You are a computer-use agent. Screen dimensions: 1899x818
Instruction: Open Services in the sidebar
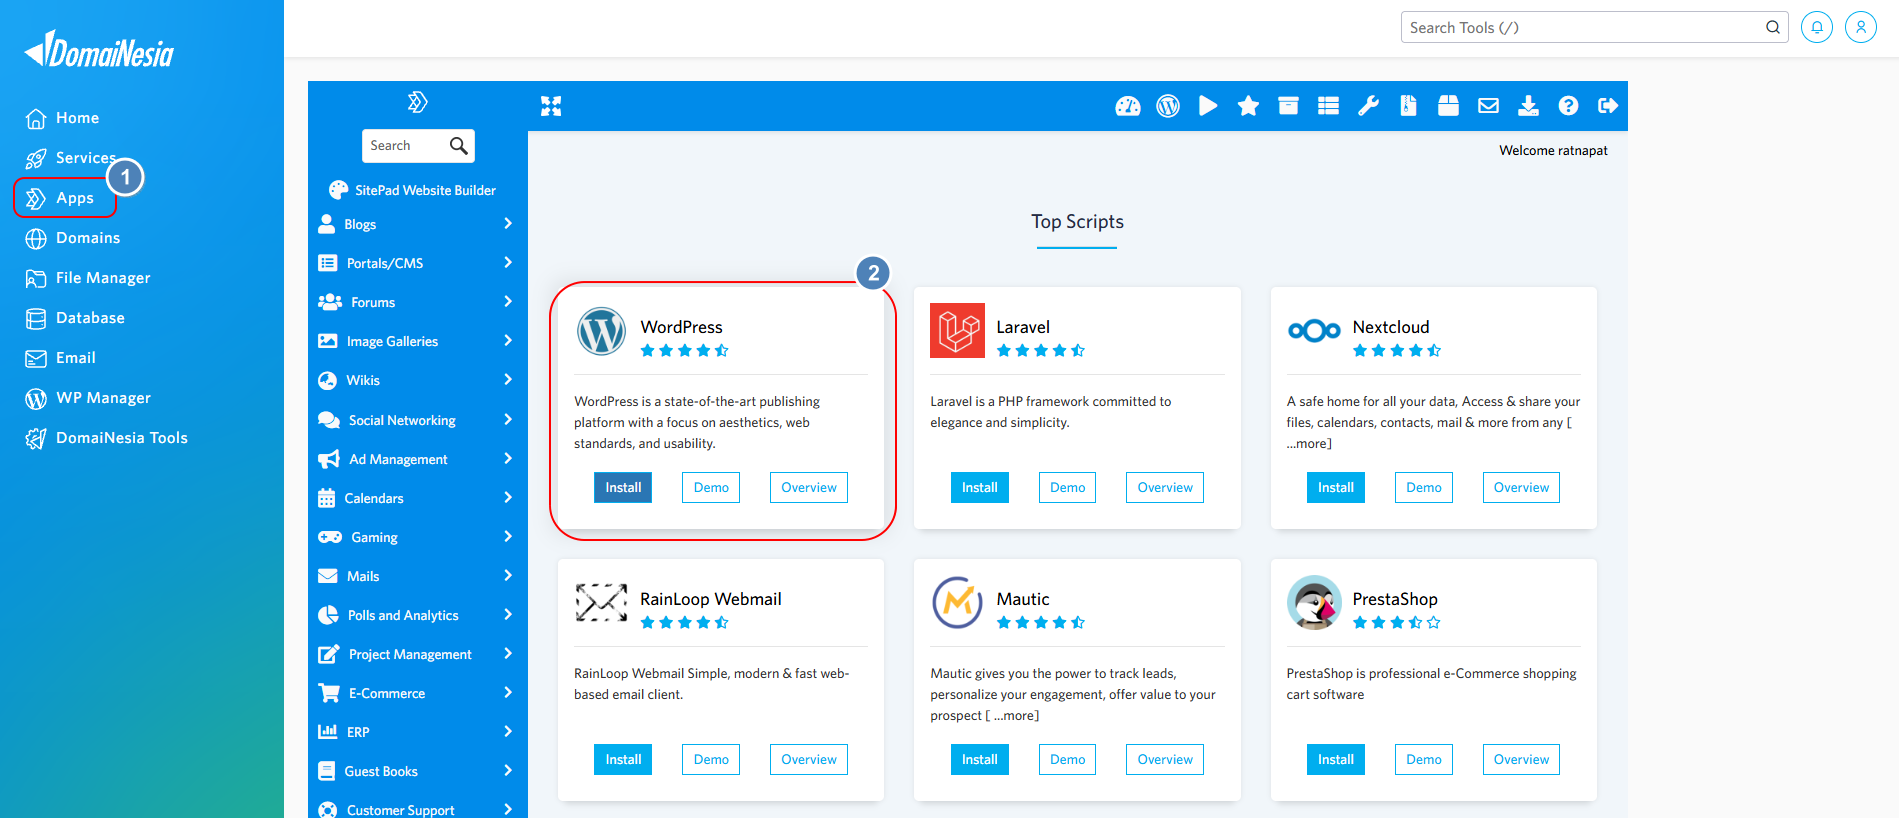(70, 158)
